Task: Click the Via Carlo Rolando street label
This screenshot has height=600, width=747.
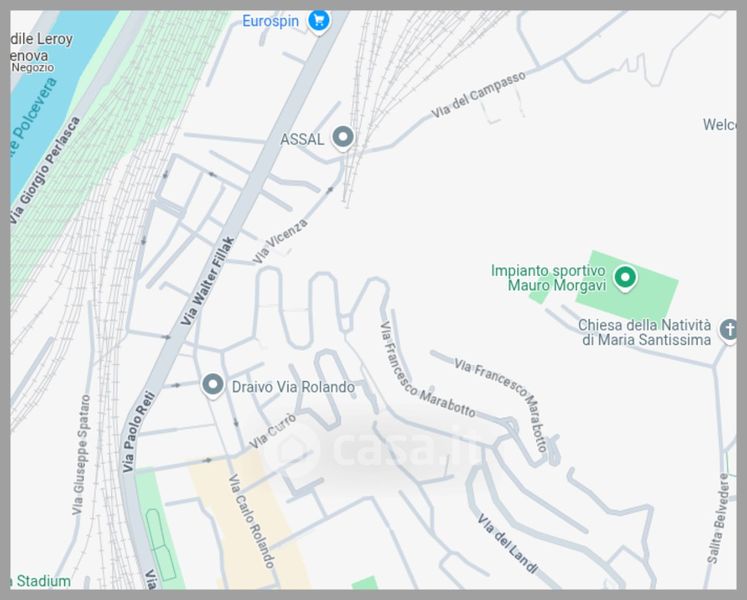Action: 252,521
